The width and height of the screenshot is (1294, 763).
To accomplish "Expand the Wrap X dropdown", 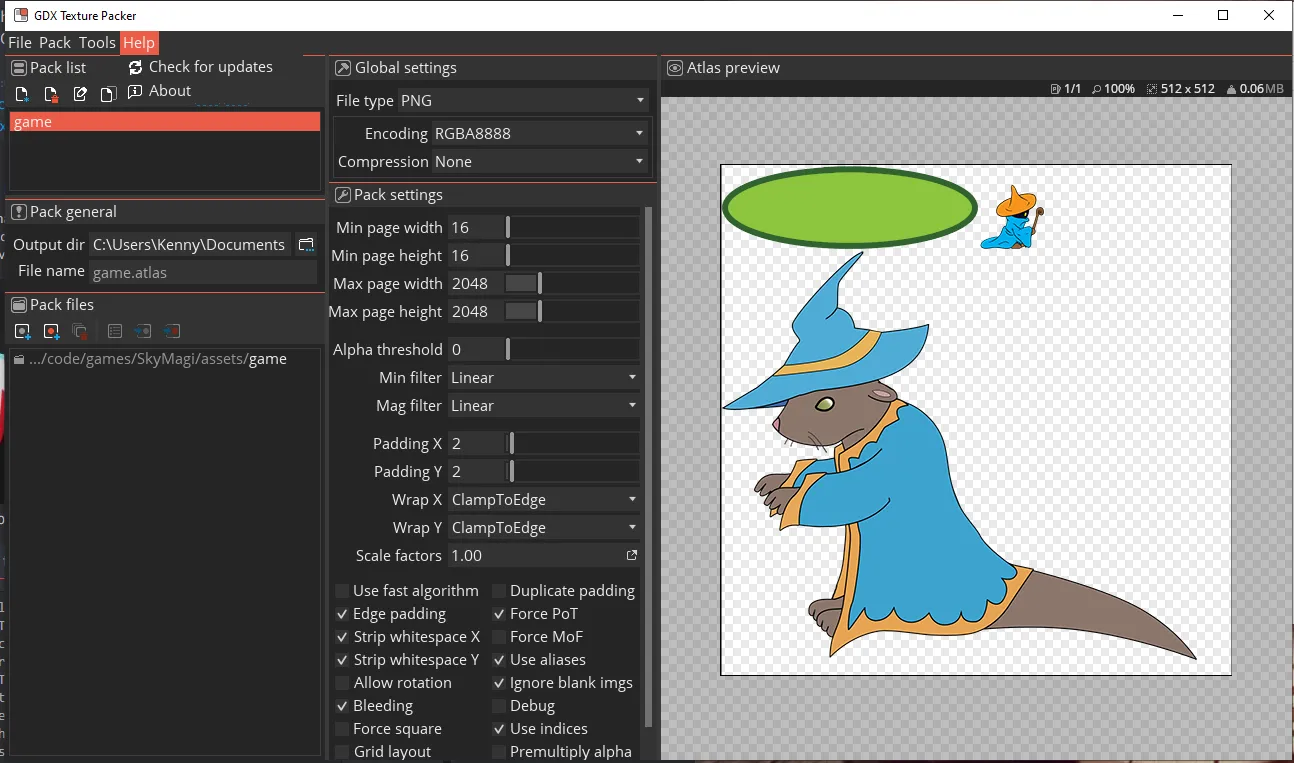I will [544, 500].
